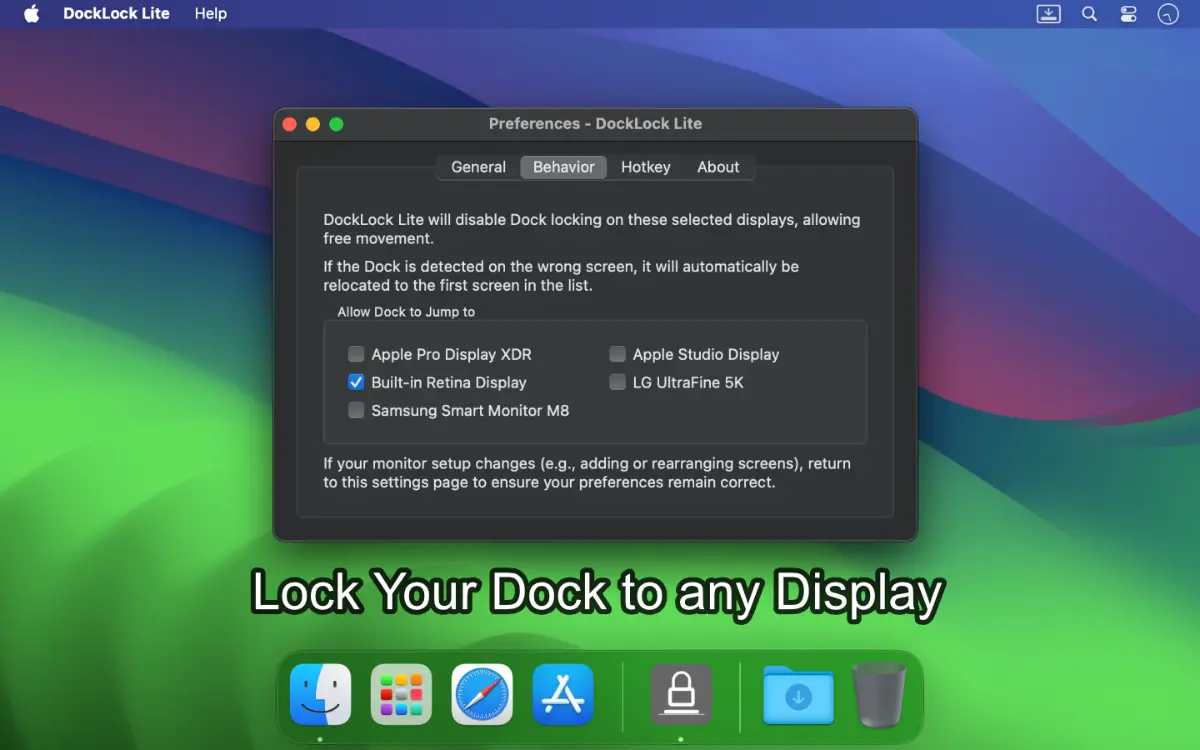Open the Trash from the Dock

[x=878, y=694]
